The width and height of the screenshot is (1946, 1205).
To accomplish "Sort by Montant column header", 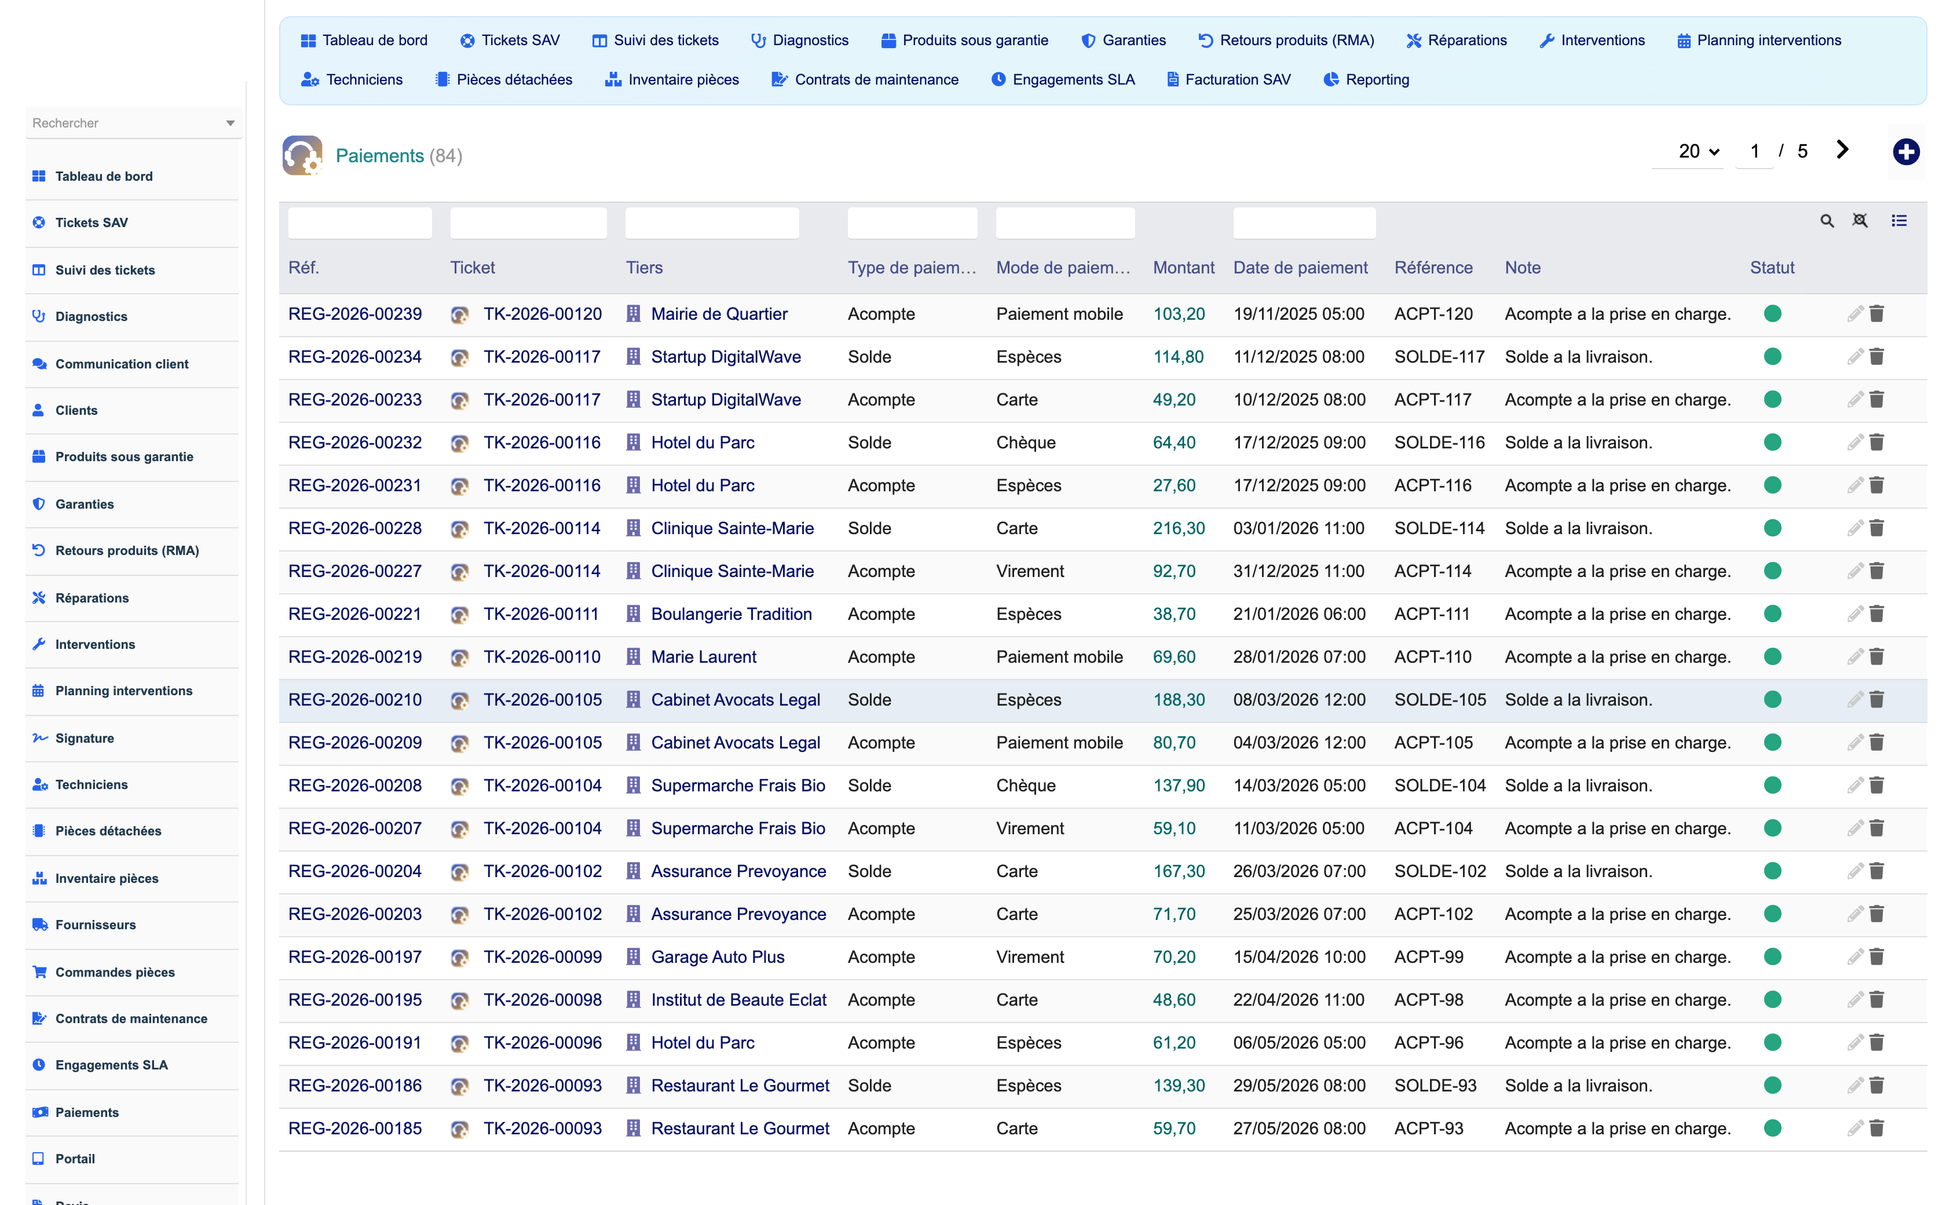I will (x=1183, y=268).
